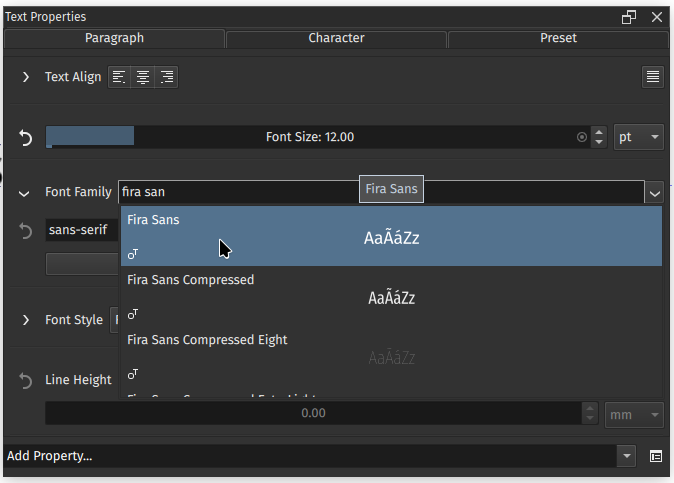Open the Font Family dropdown arrow
Image resolution: width=674 pixels, height=483 pixels.
tap(655, 193)
